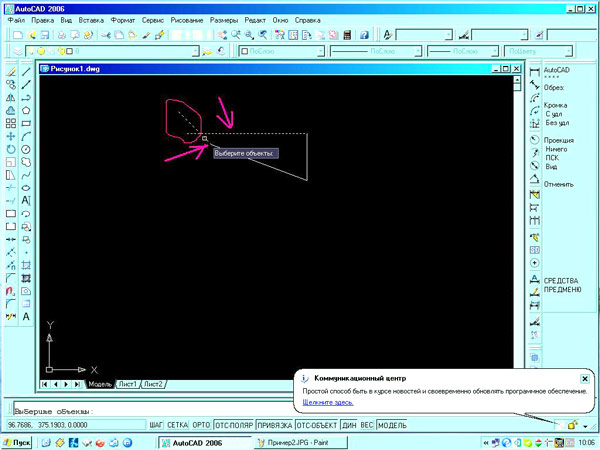
Task: Select the Line draw tool
Action: coord(26,72)
